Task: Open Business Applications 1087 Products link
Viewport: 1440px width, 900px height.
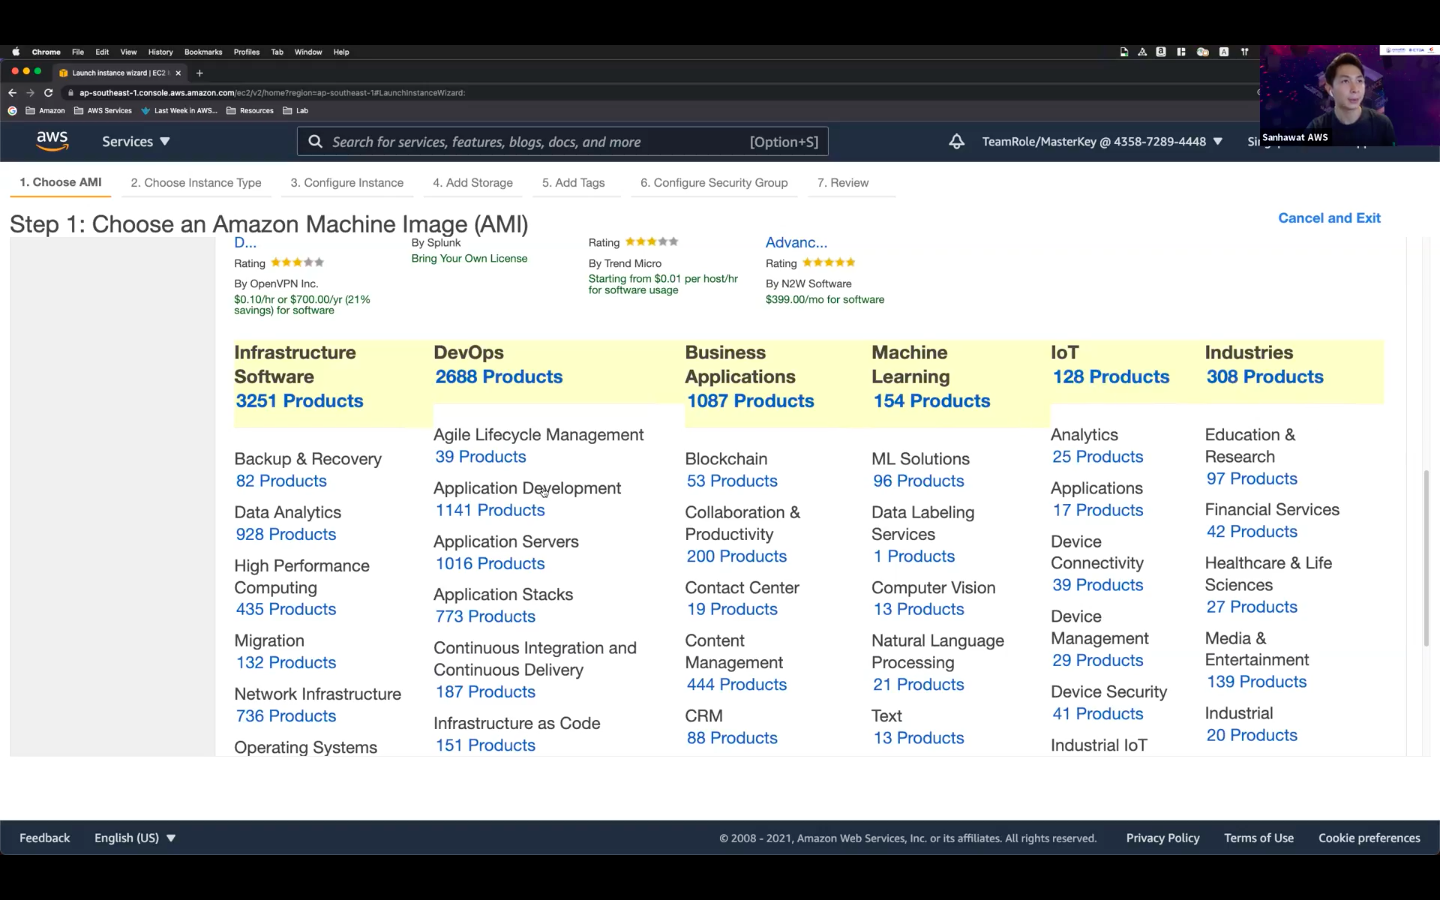Action: pos(750,401)
